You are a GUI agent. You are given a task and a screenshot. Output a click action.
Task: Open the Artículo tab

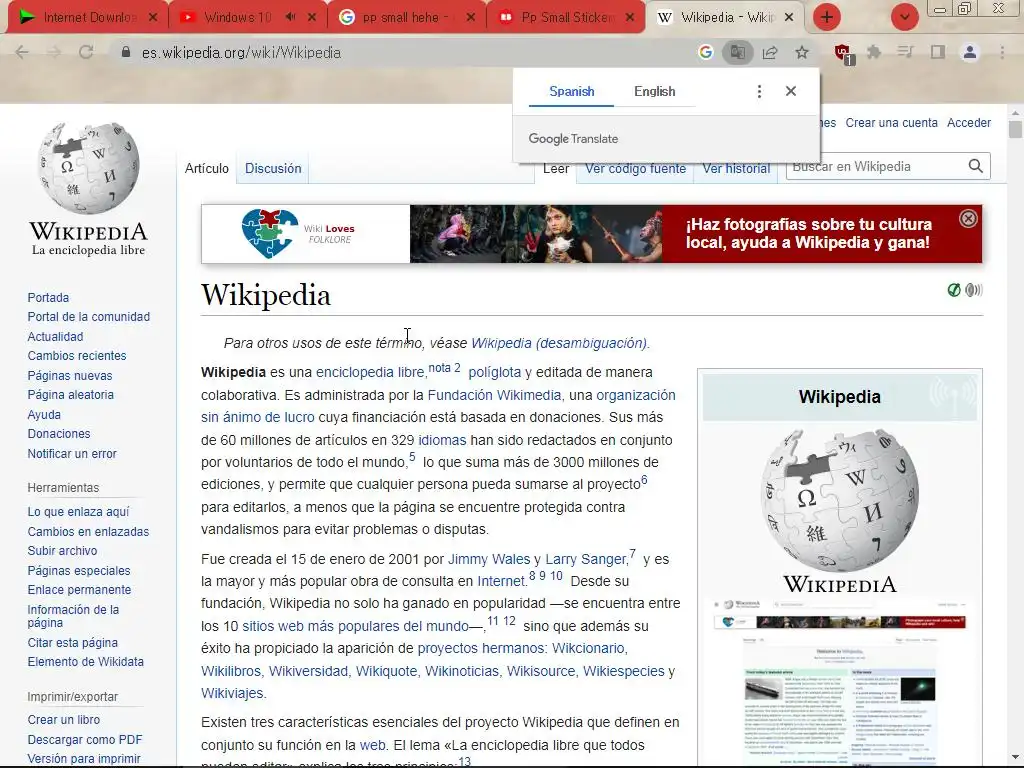point(206,168)
